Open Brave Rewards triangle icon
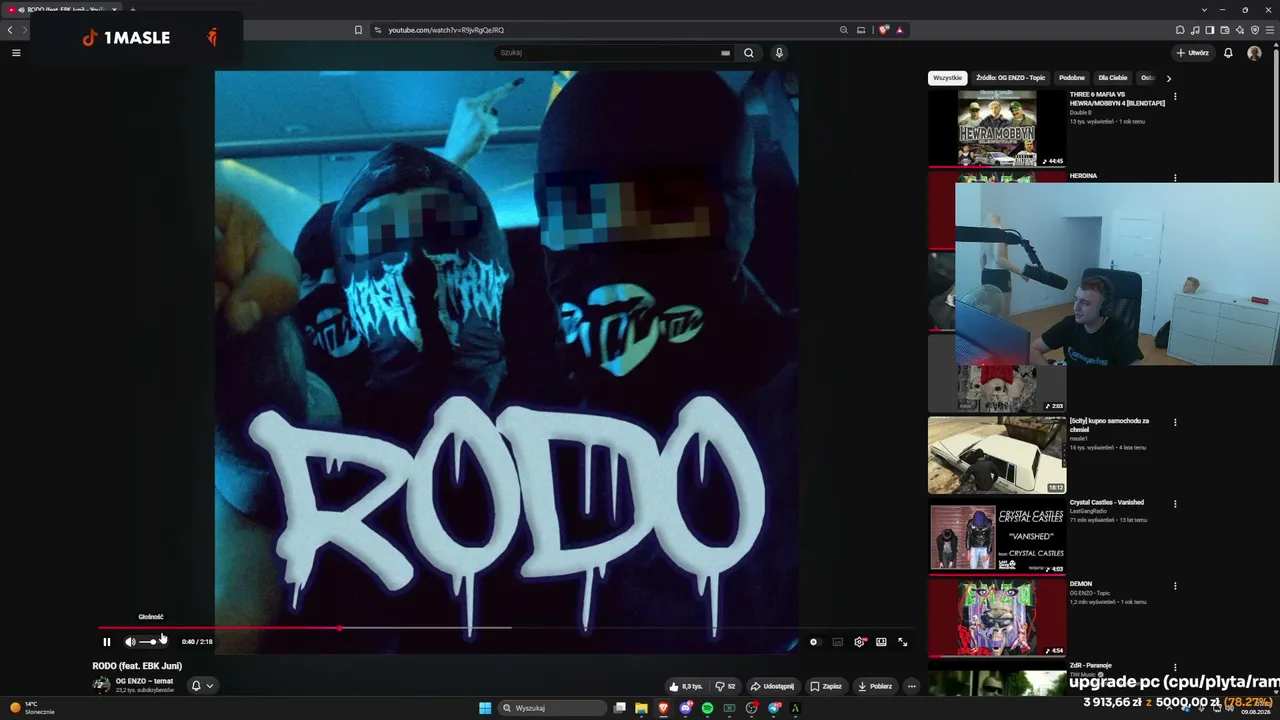1280x720 pixels. [899, 30]
